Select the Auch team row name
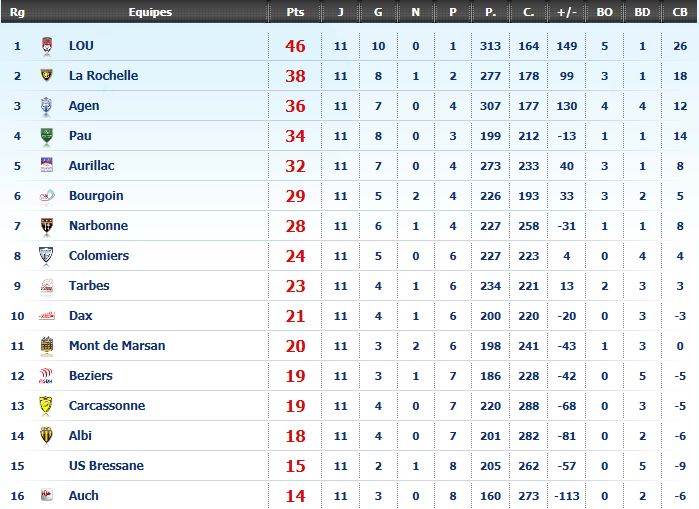699x509 pixels. tap(83, 495)
